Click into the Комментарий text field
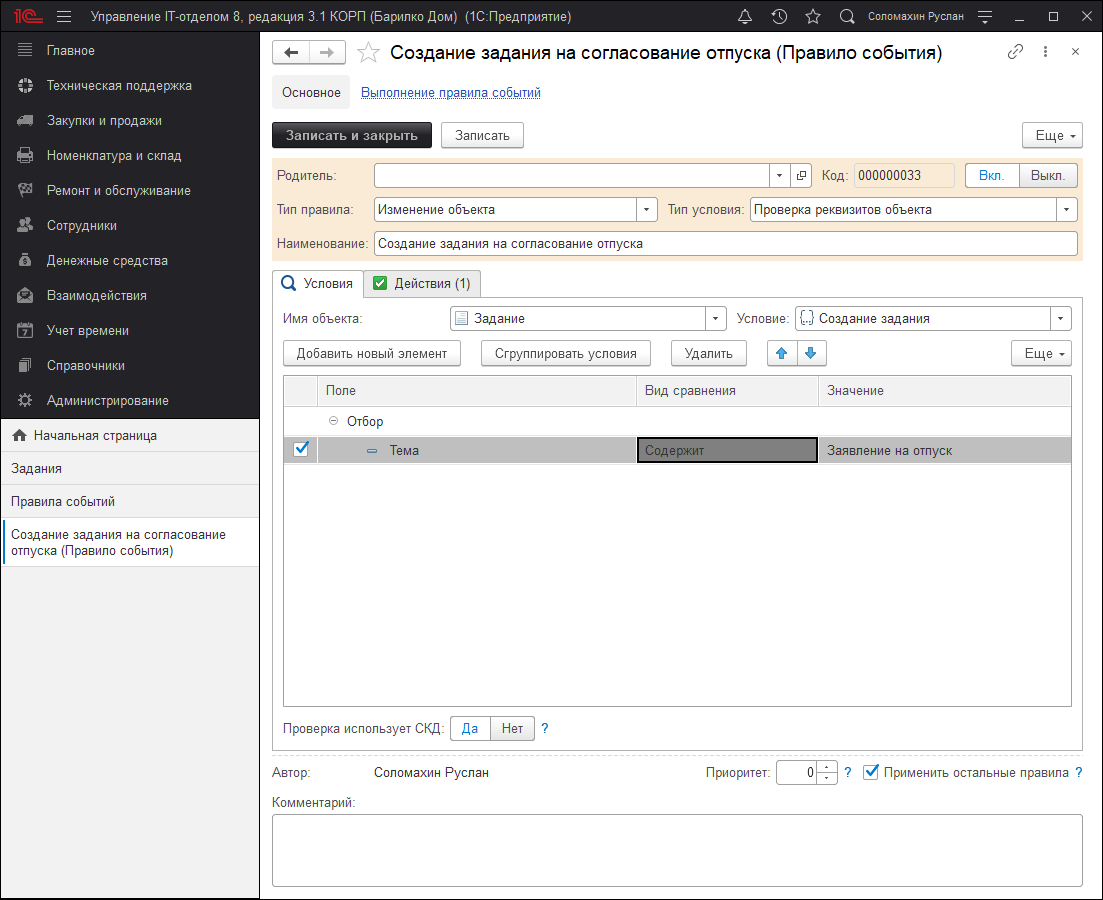The height and width of the screenshot is (900, 1103). tap(676, 849)
